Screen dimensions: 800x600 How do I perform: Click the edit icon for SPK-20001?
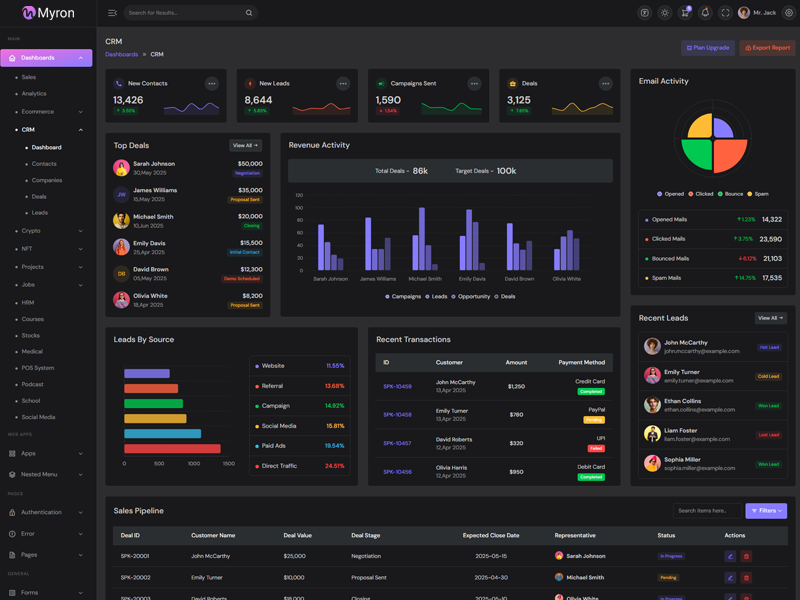[730, 556]
